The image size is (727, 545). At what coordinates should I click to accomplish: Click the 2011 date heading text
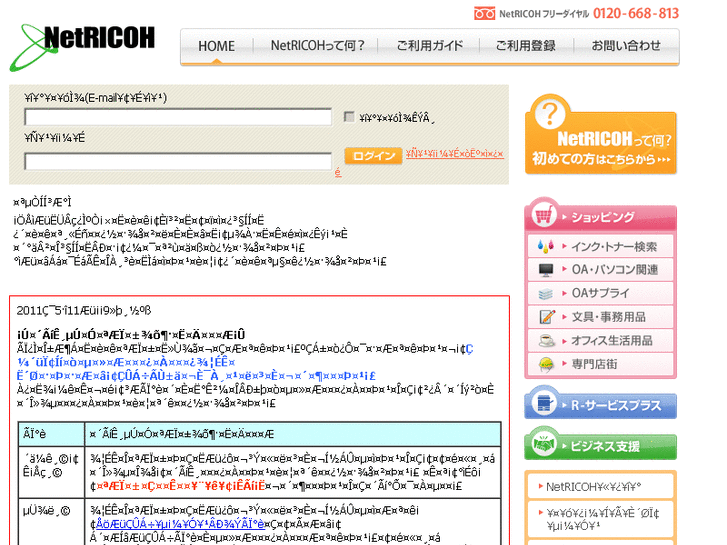(x=84, y=310)
